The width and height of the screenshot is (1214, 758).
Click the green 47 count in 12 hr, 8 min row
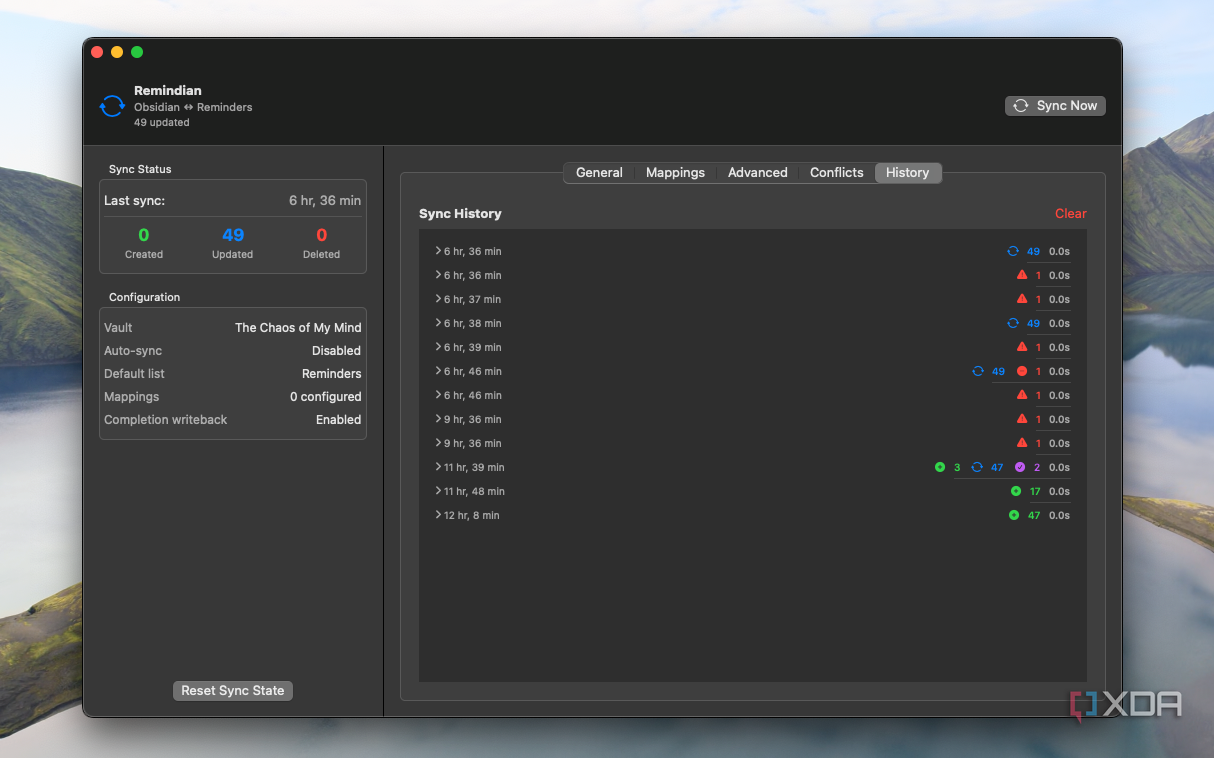(1034, 515)
